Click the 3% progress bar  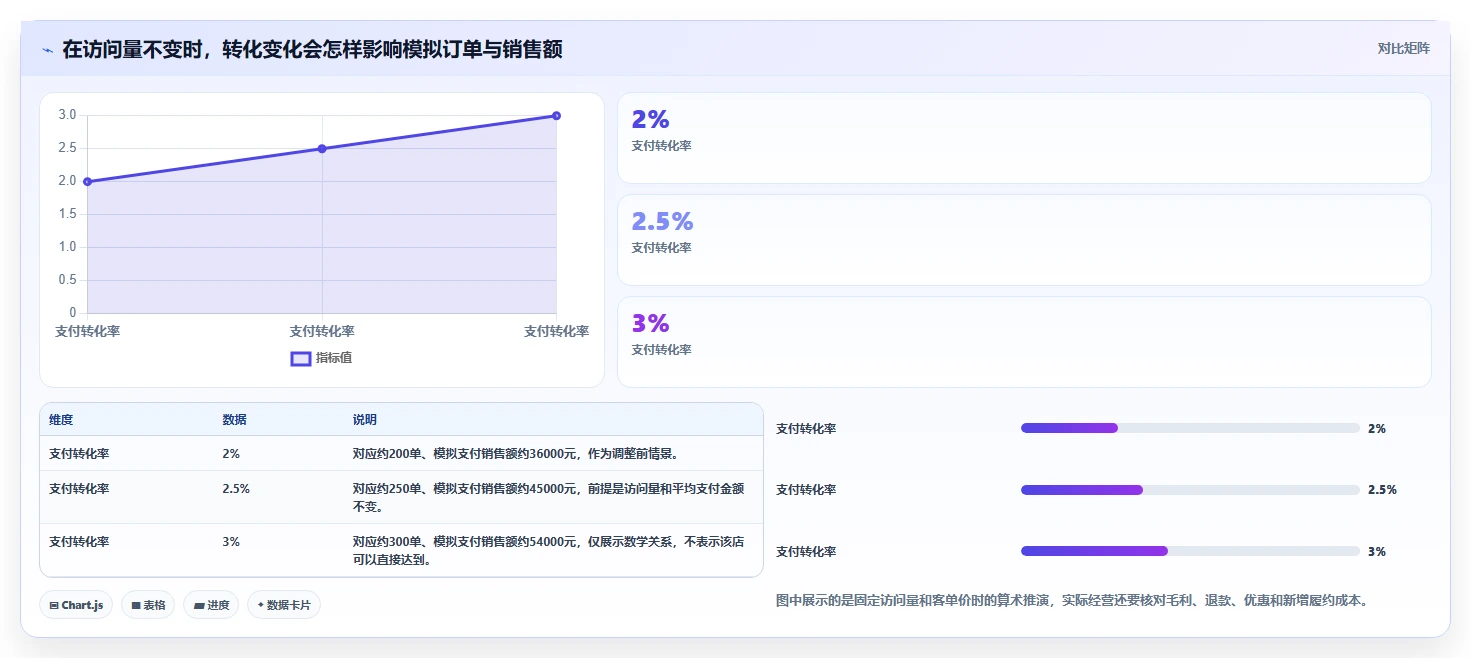point(1190,551)
